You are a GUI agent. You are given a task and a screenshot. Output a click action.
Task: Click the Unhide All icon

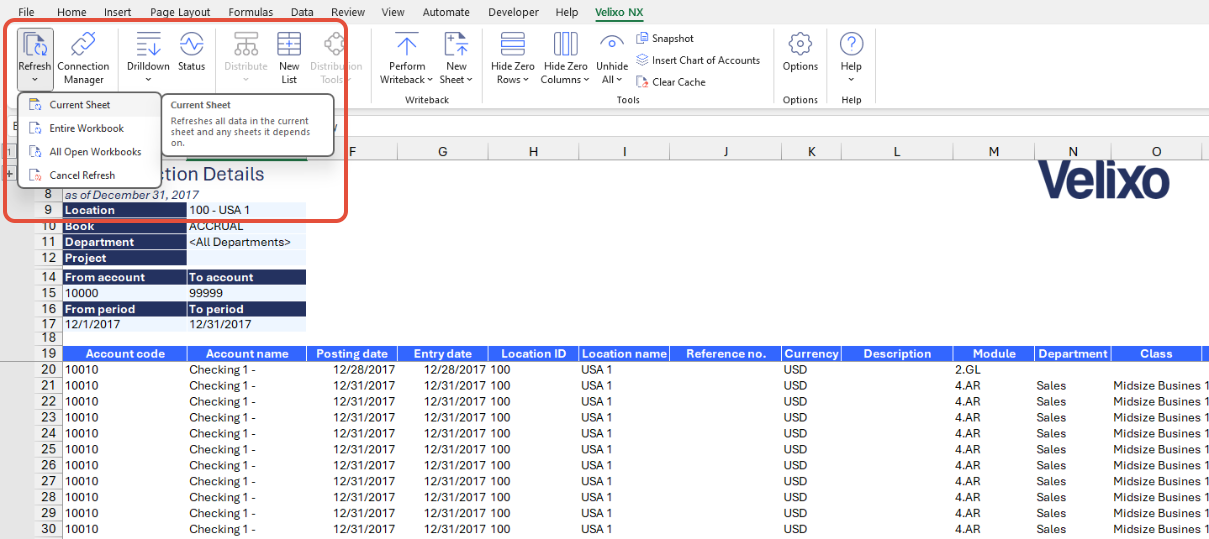[612, 44]
